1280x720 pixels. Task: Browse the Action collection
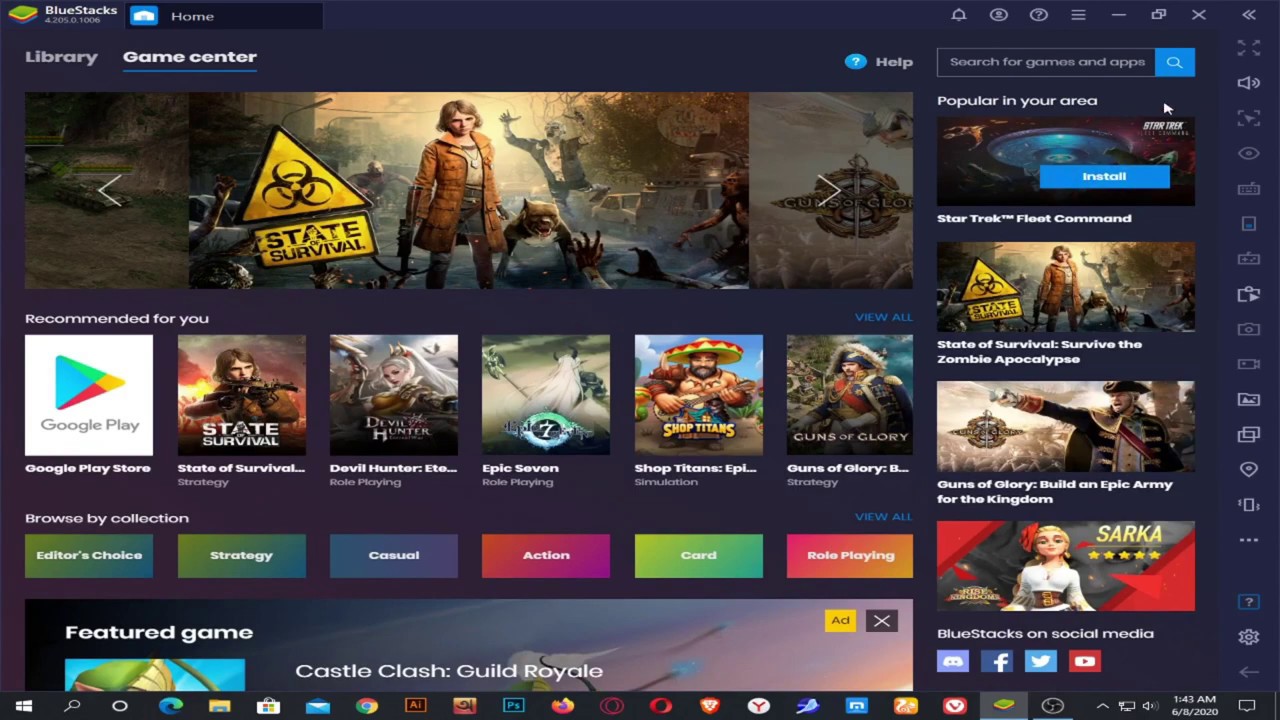point(546,555)
